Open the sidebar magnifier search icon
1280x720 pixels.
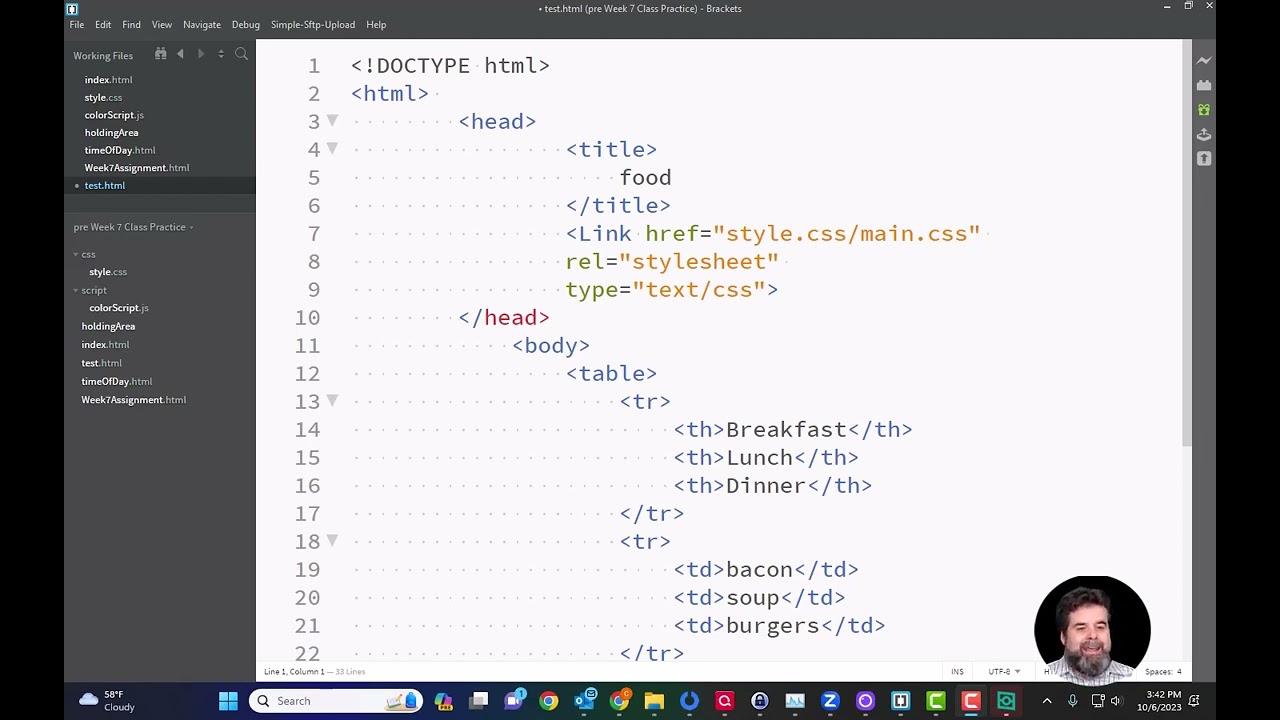pyautogui.click(x=241, y=54)
